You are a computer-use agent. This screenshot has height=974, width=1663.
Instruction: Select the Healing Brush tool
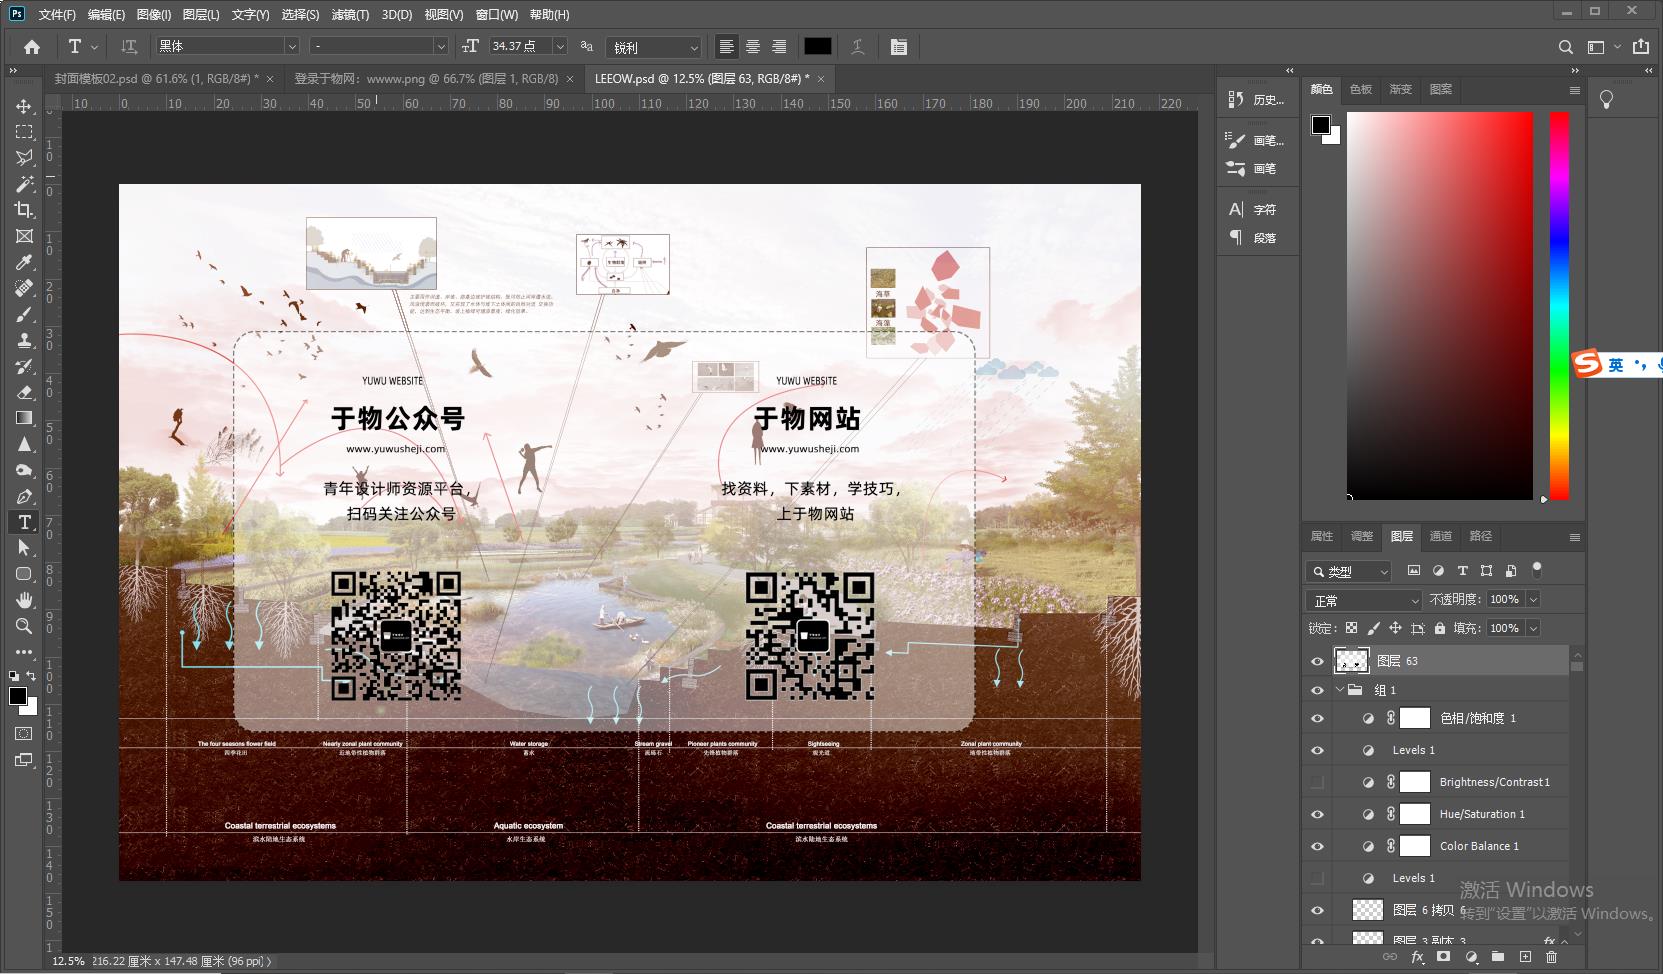pos(24,288)
